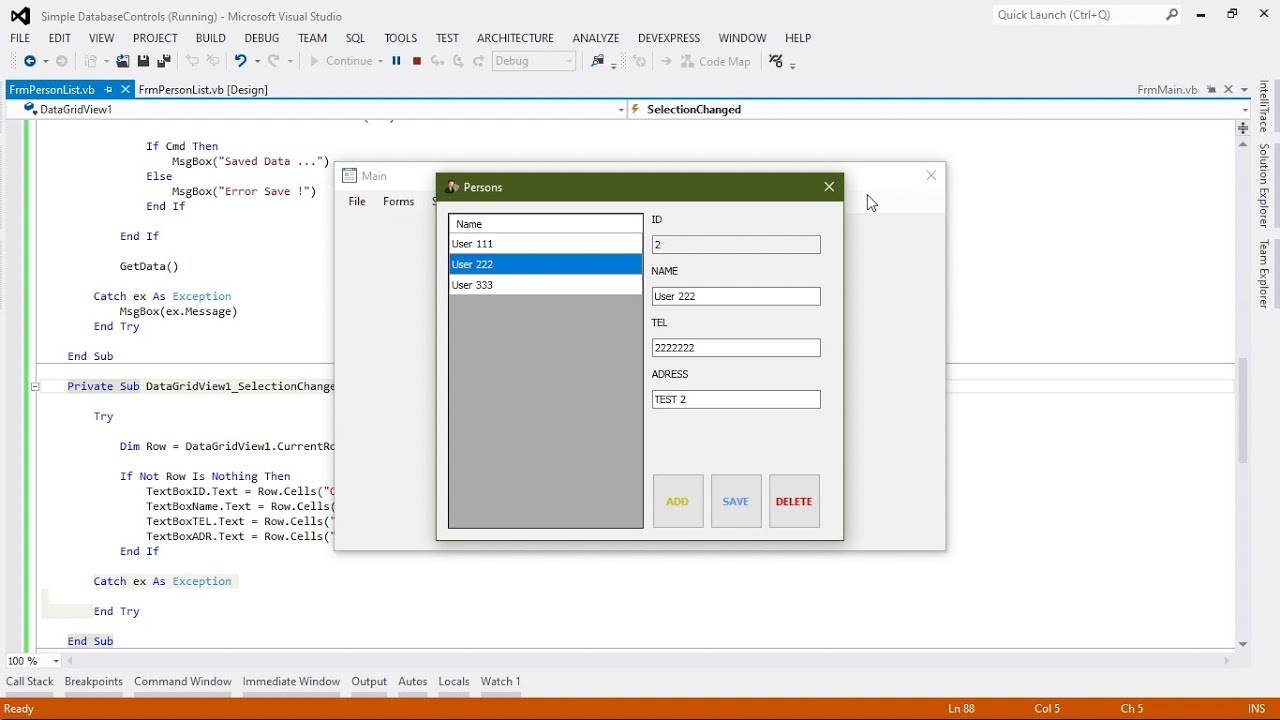The width and height of the screenshot is (1280, 720).
Task: Open the Watch 1 panel tab
Action: tap(500, 681)
